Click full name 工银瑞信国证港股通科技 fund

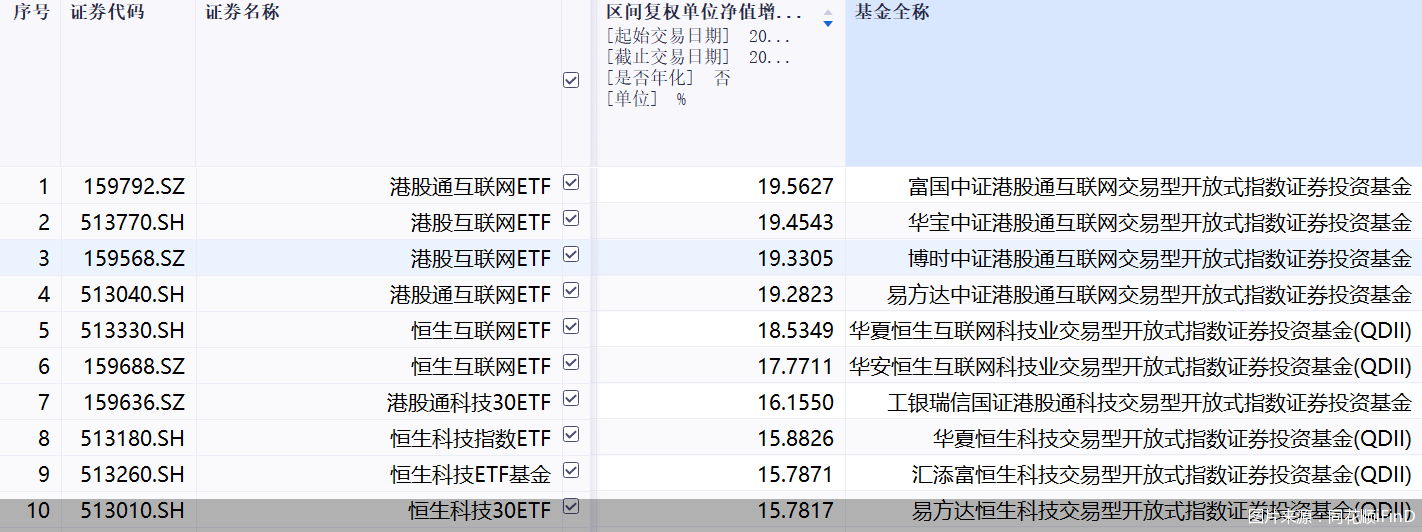point(1150,402)
